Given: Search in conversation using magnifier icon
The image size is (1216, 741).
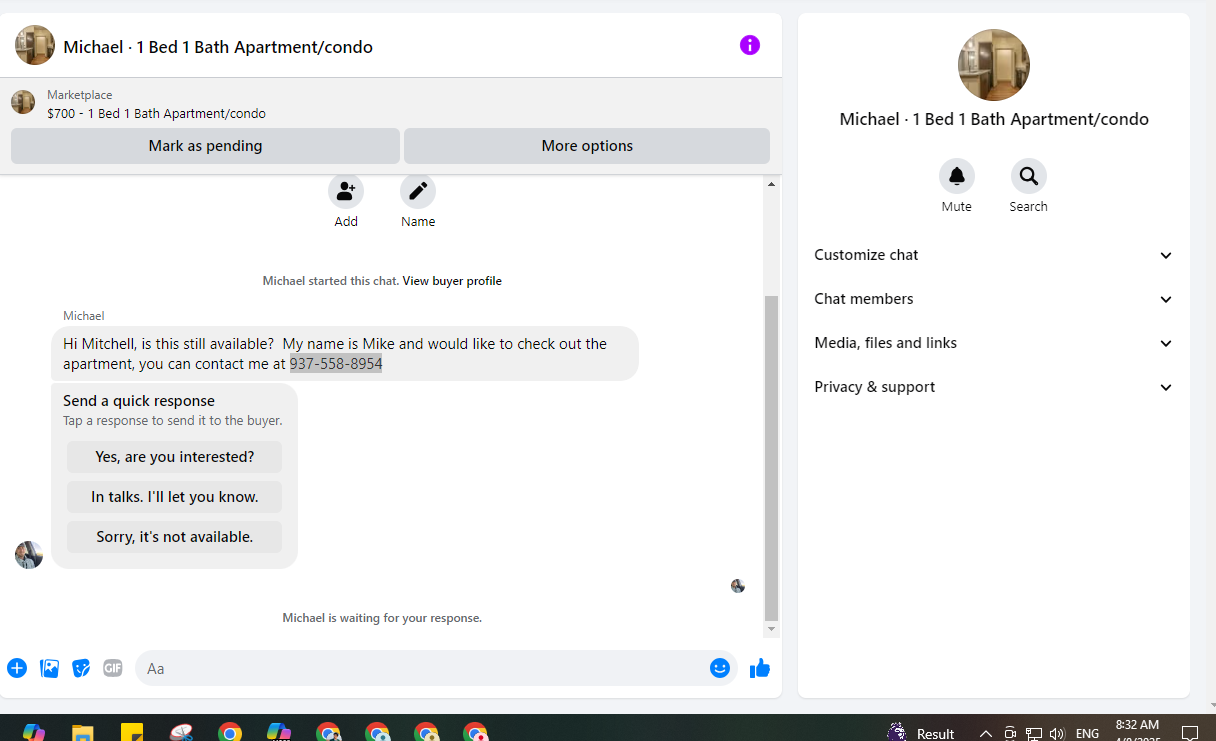Looking at the screenshot, I should 1029,176.
